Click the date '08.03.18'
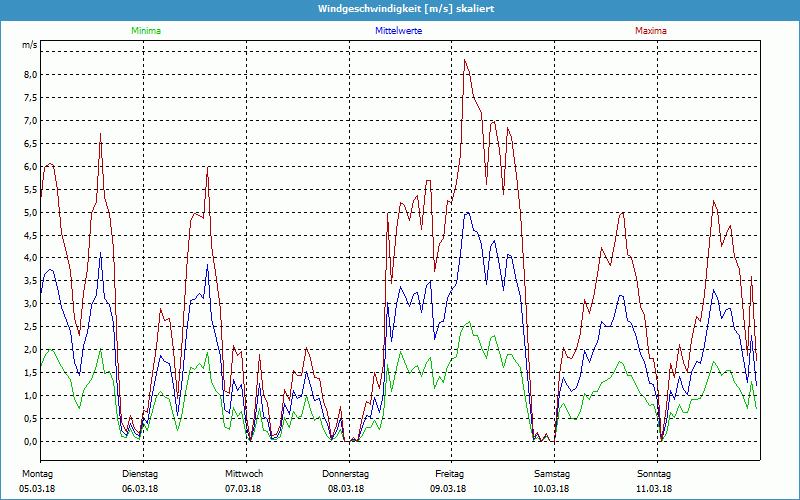Viewport: 800px width, 500px height. [346, 489]
